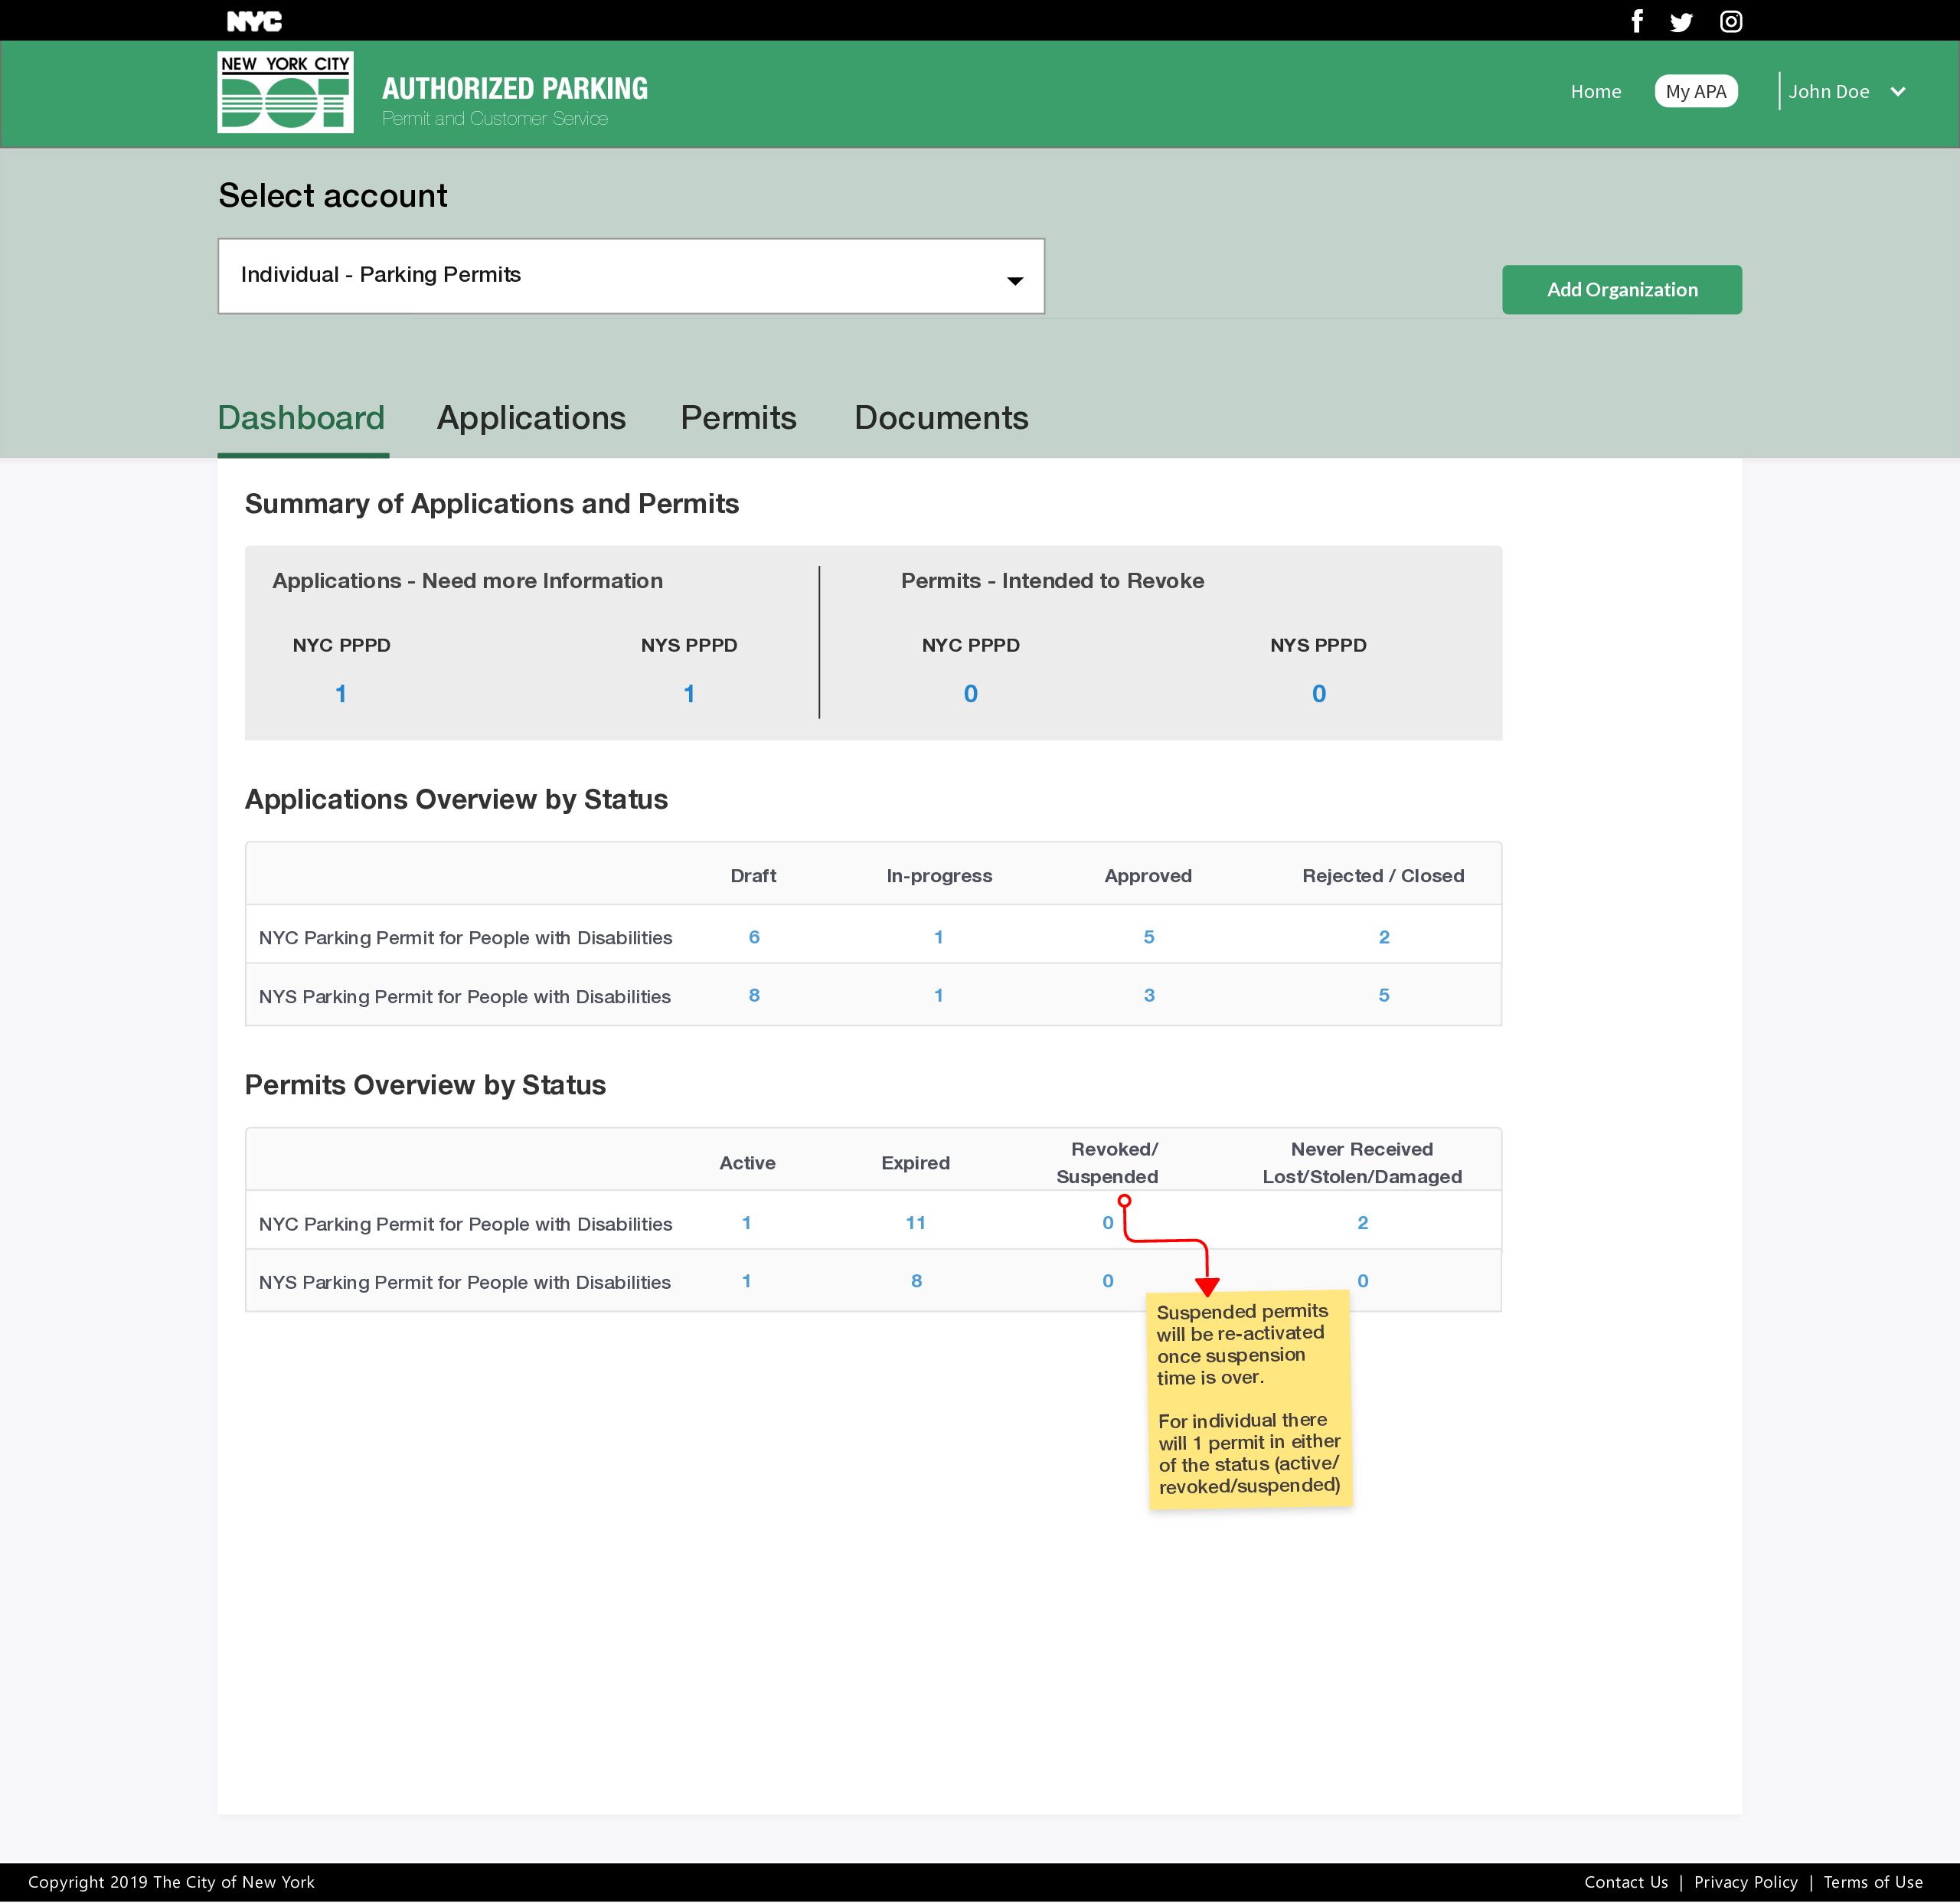1960x1903 pixels.
Task: Open the Privacy Policy footer link
Action: (1745, 1882)
